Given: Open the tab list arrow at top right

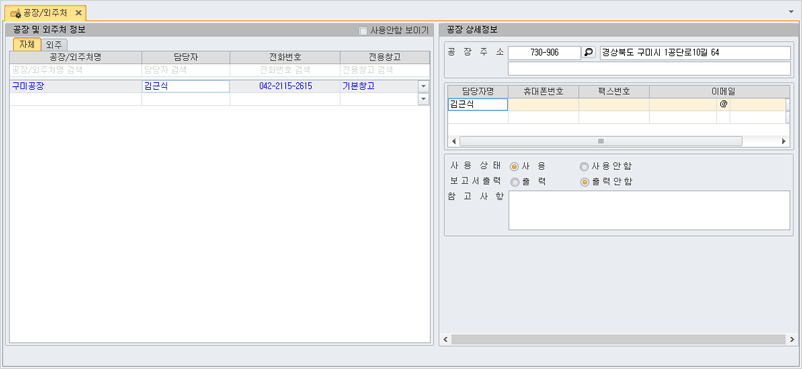Looking at the screenshot, I should click(x=791, y=11).
